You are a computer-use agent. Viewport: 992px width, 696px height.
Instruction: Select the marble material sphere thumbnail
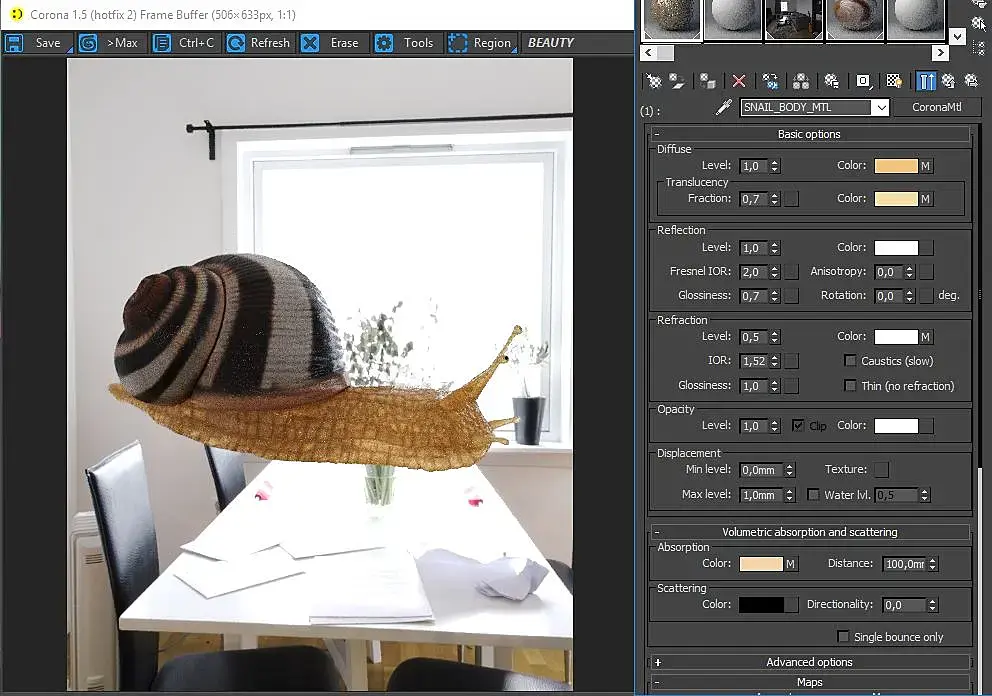[x=855, y=19]
